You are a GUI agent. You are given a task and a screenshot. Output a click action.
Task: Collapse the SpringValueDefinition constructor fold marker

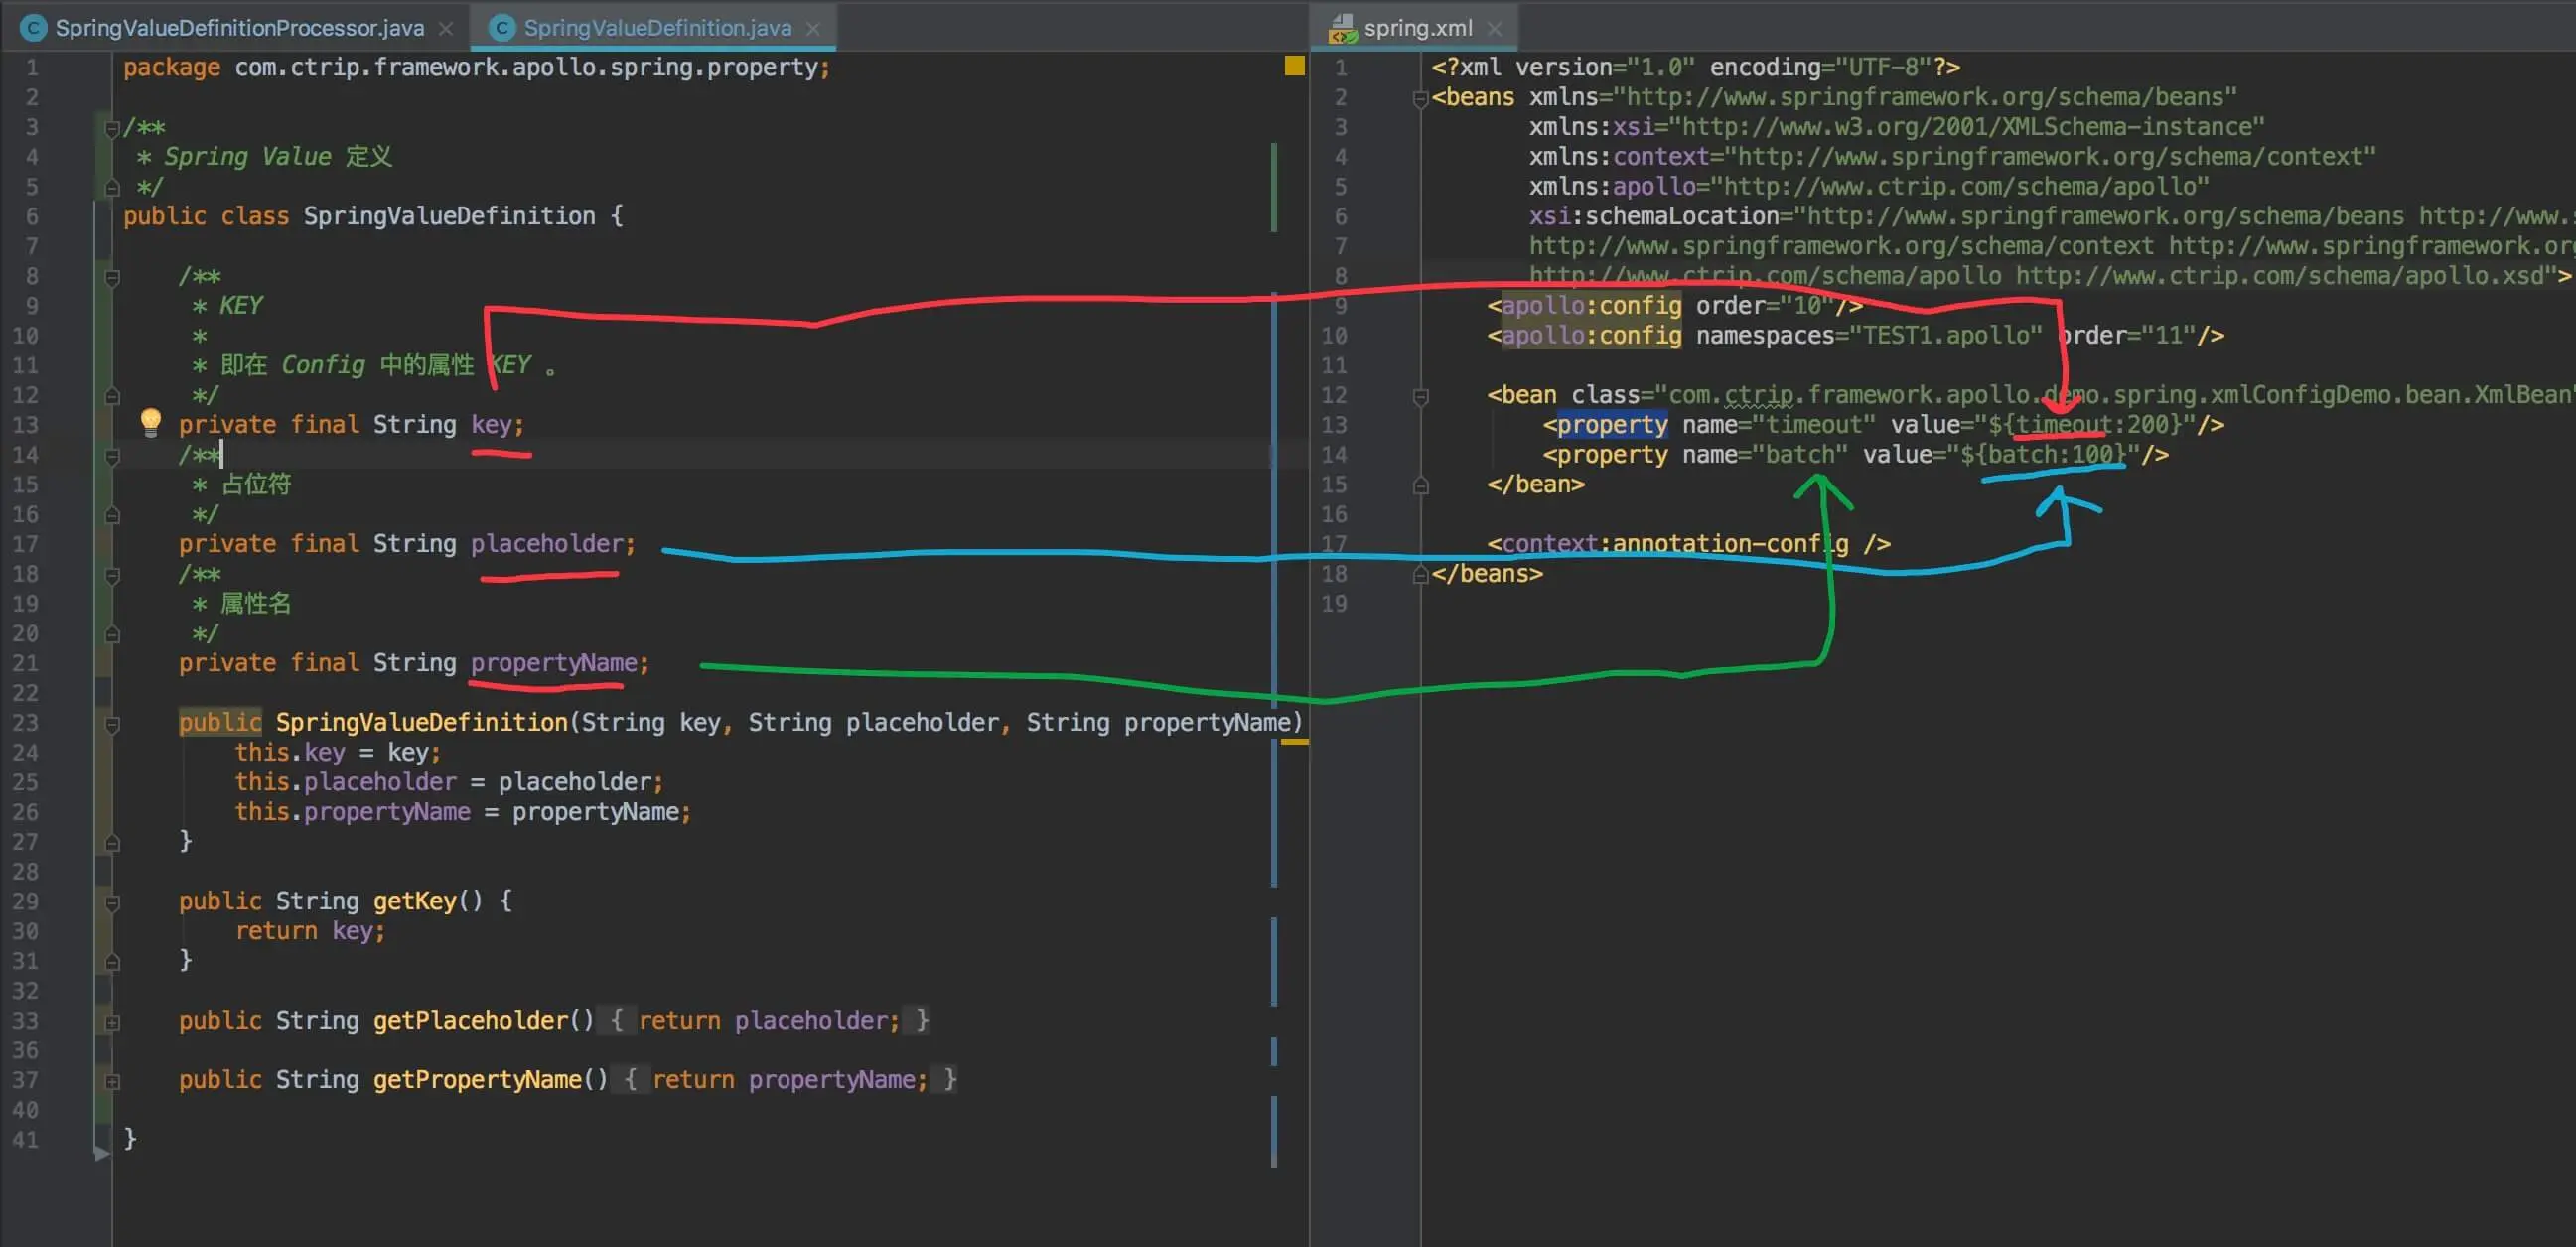pos(112,724)
